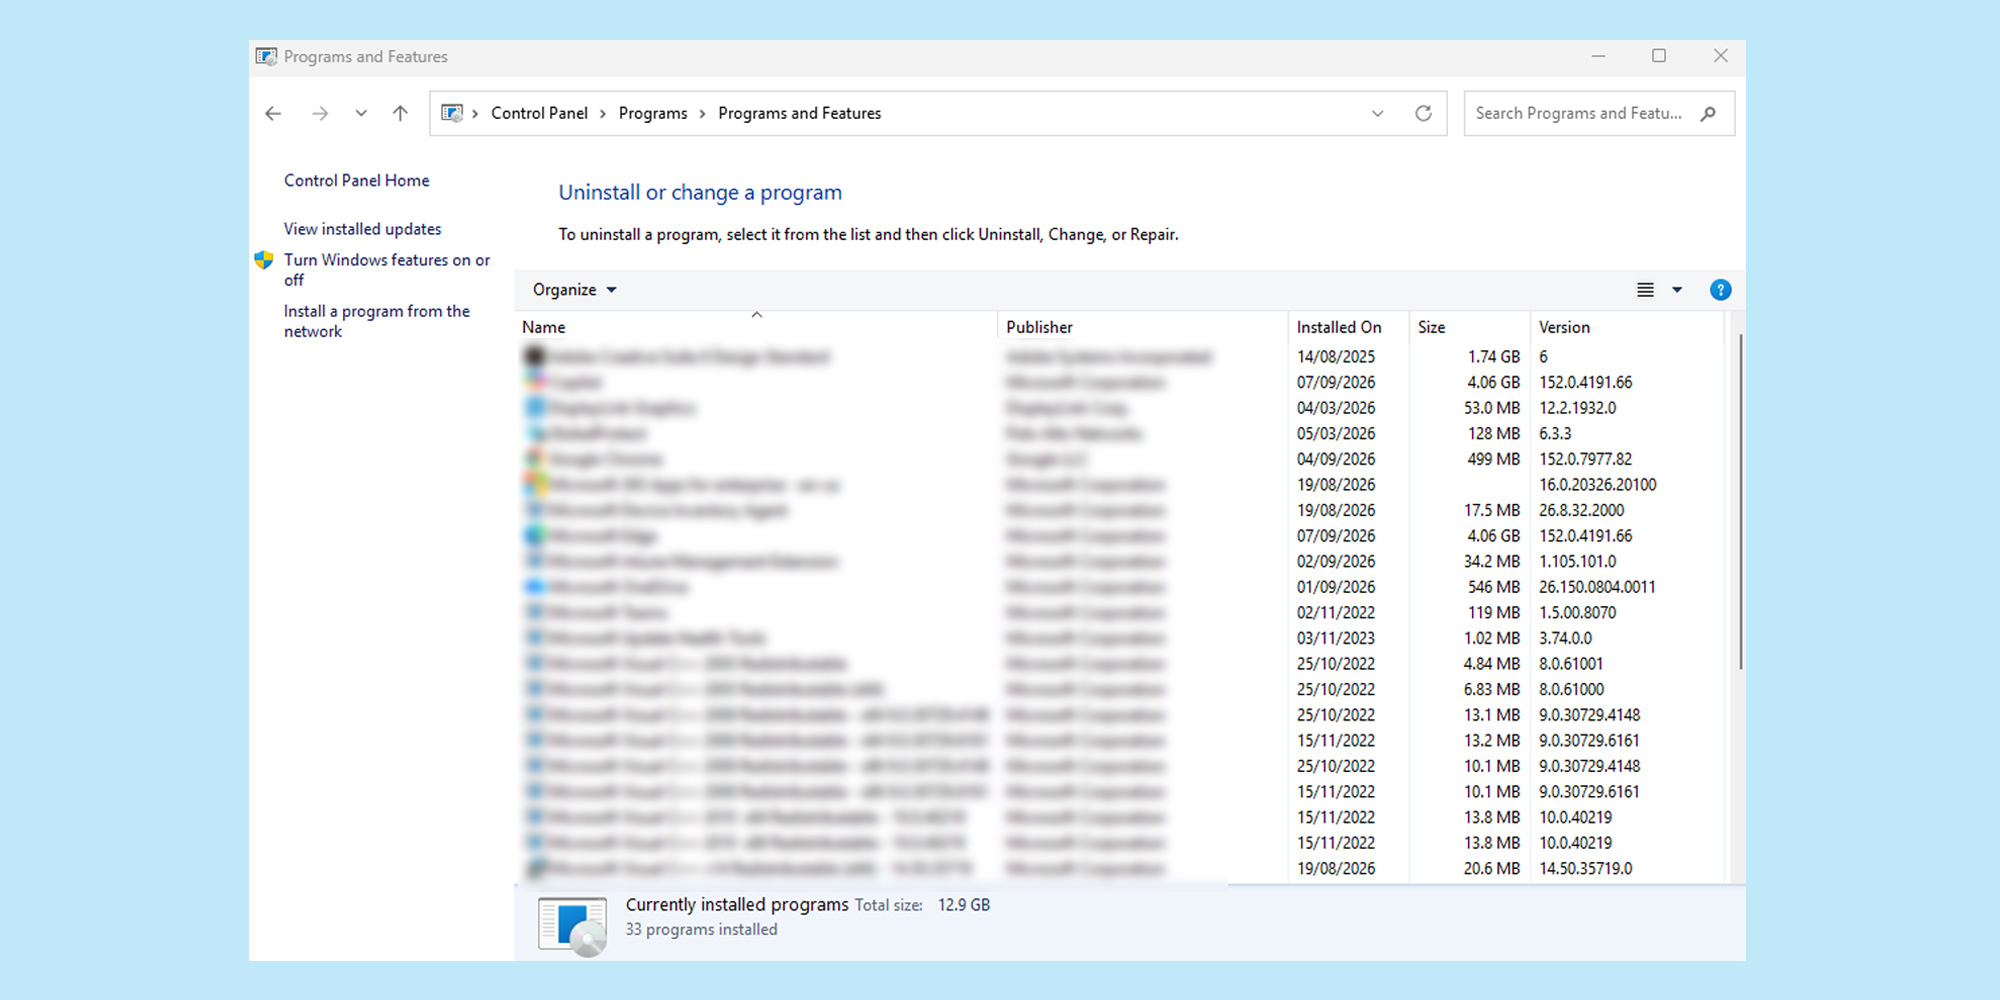Click the 53.0 MB size cell

coord(1491,408)
